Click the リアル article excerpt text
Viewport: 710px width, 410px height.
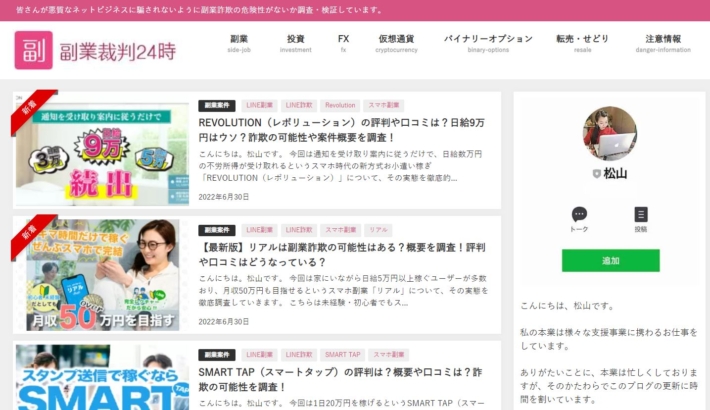coord(343,290)
